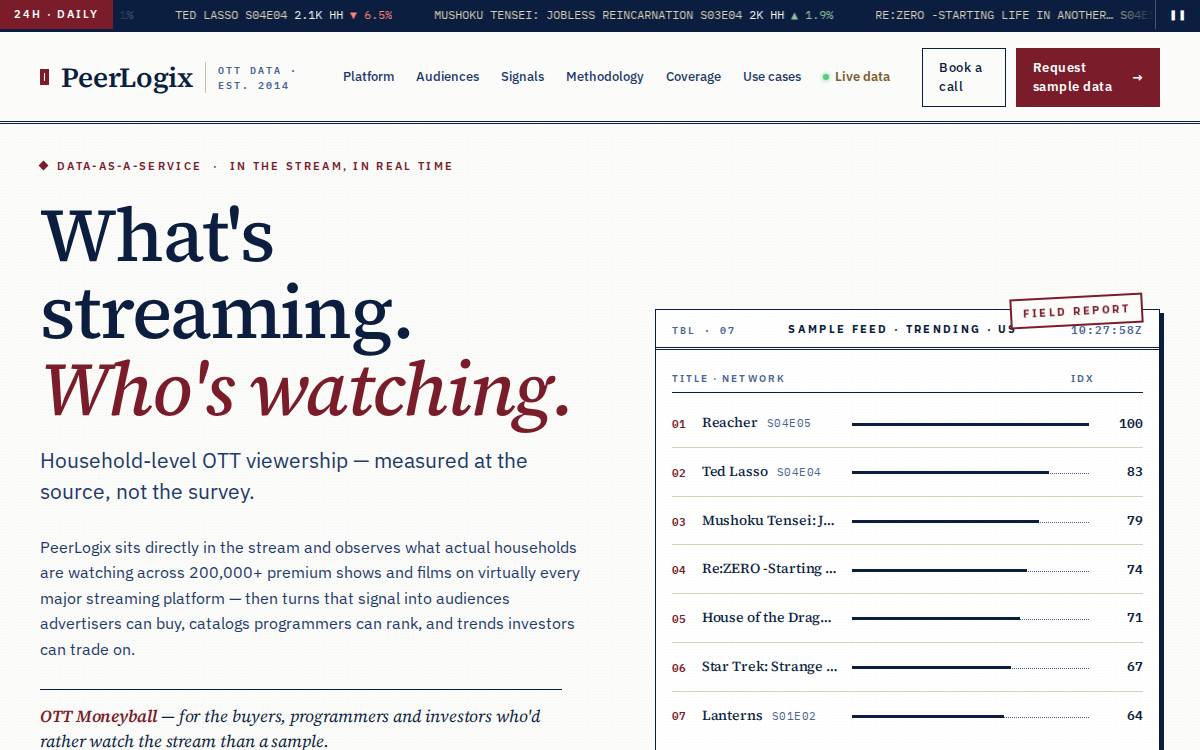Click the FIELD REPORT stamp
The height and width of the screenshot is (750, 1200).
coord(1076,312)
